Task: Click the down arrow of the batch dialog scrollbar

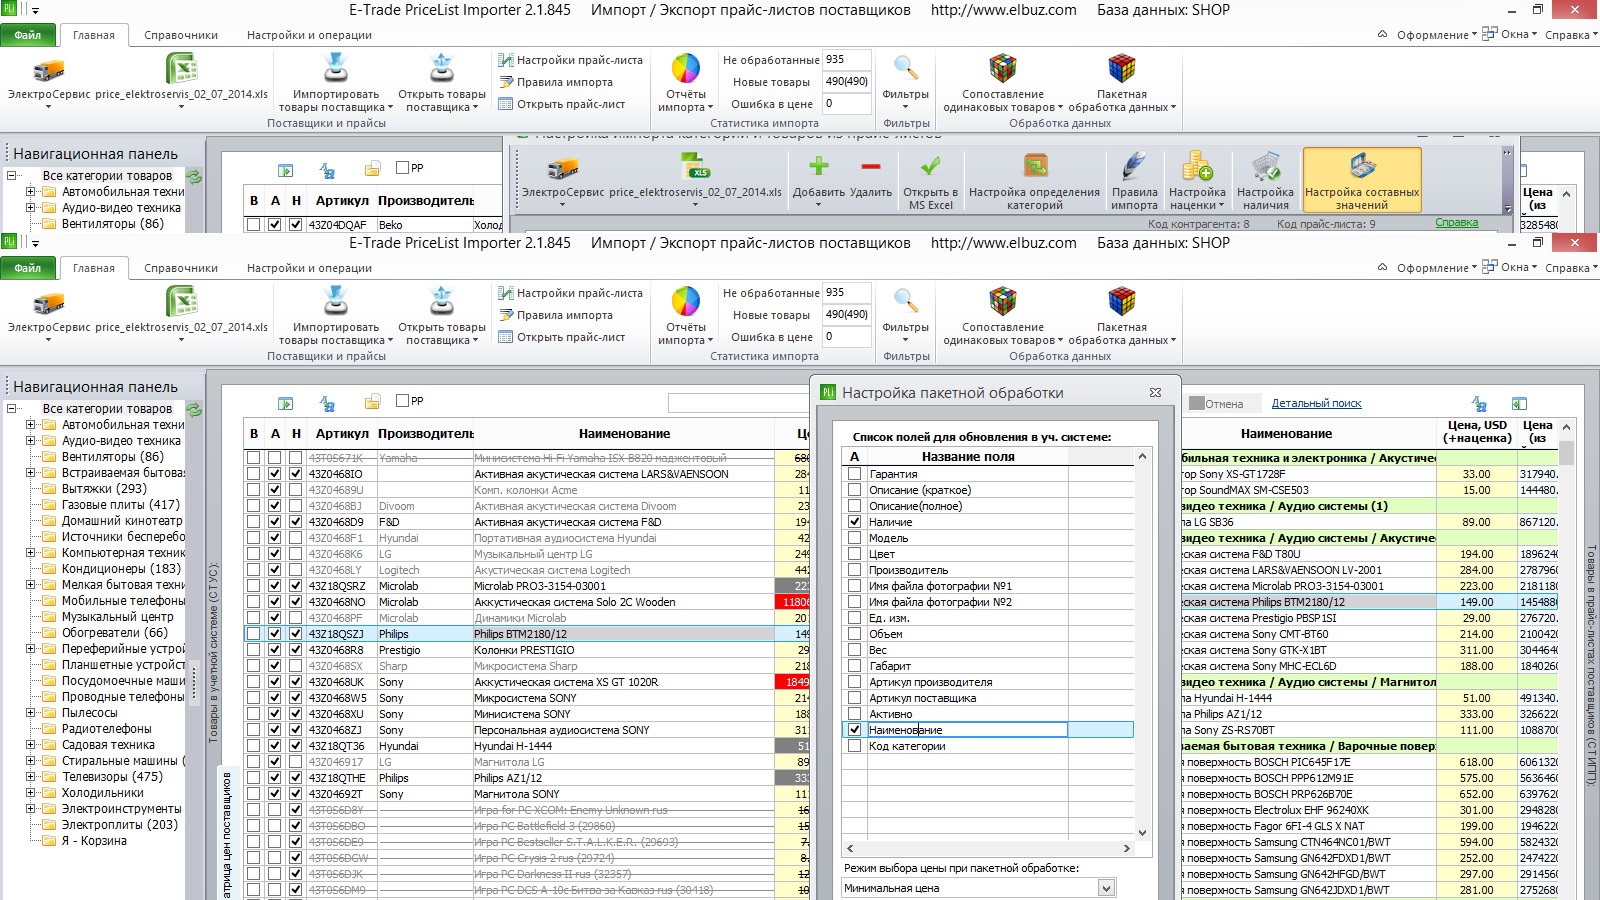Action: coord(1142,832)
